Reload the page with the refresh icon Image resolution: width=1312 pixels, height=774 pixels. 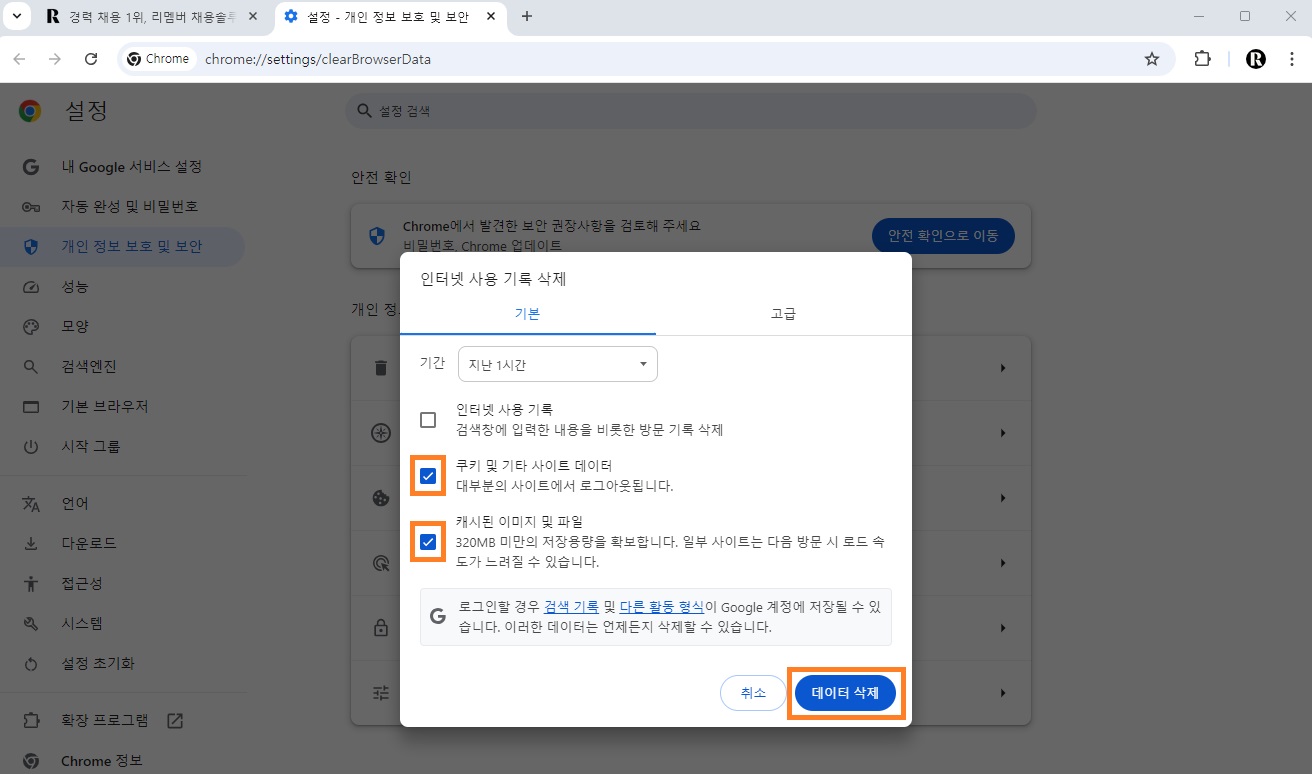click(91, 59)
